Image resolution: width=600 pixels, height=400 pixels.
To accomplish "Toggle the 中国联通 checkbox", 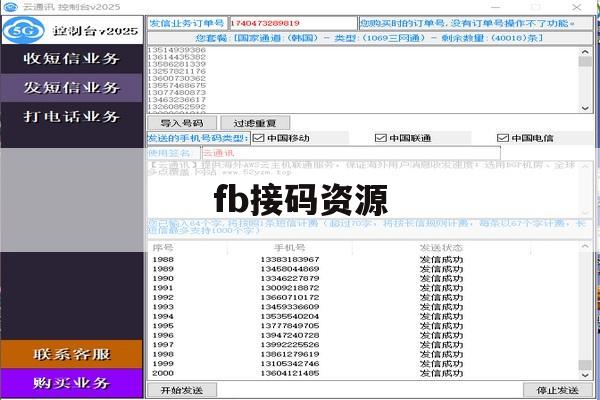I will click(x=380, y=138).
